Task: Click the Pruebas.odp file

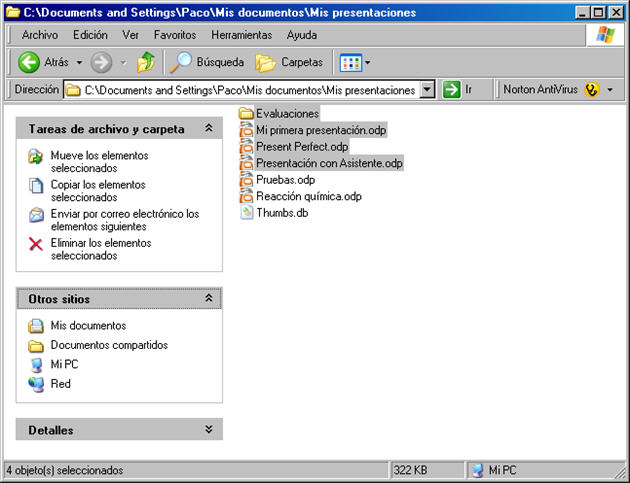Action: point(284,180)
